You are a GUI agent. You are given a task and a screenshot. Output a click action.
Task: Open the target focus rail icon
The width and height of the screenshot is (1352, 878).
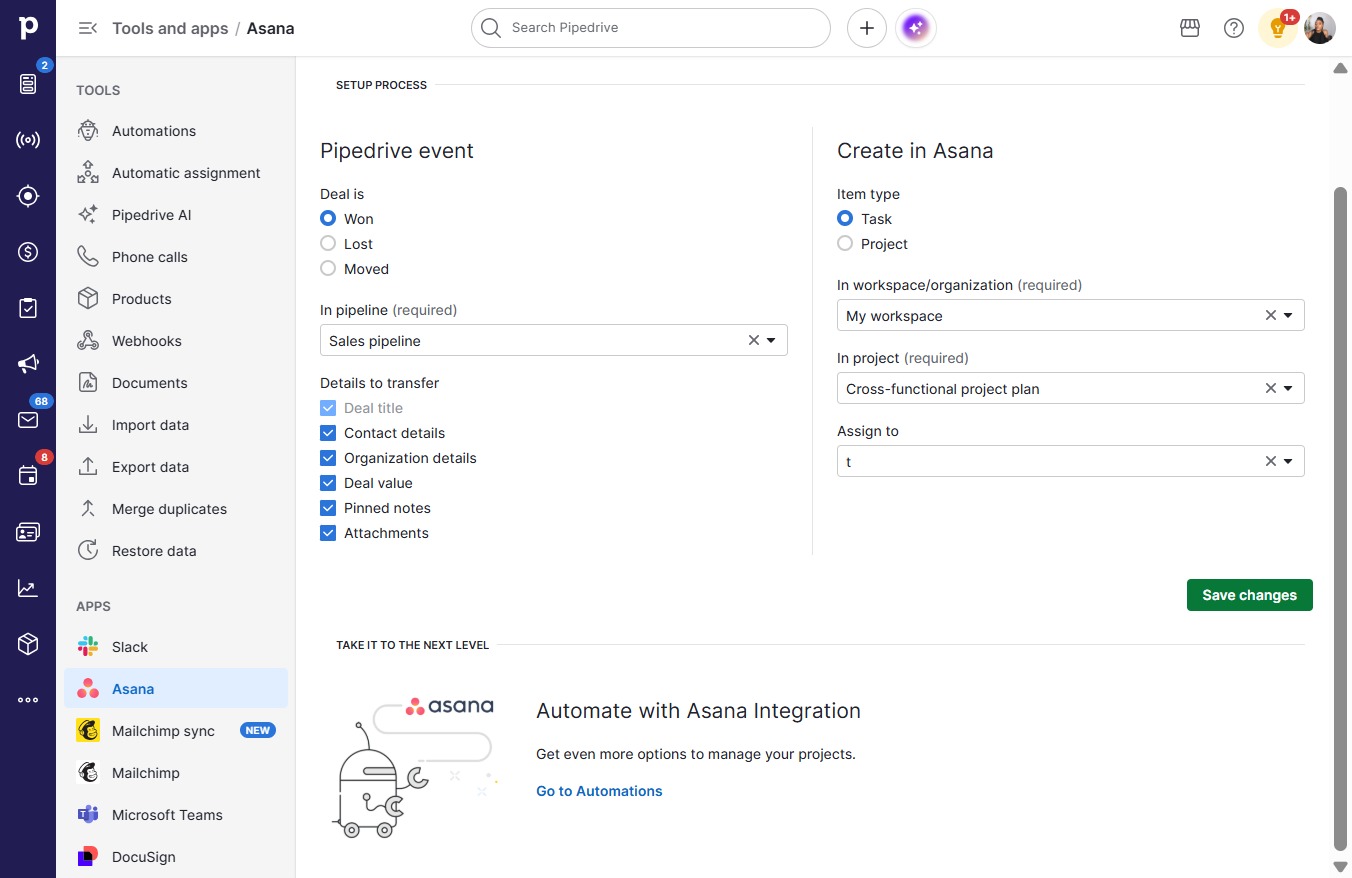point(28,196)
